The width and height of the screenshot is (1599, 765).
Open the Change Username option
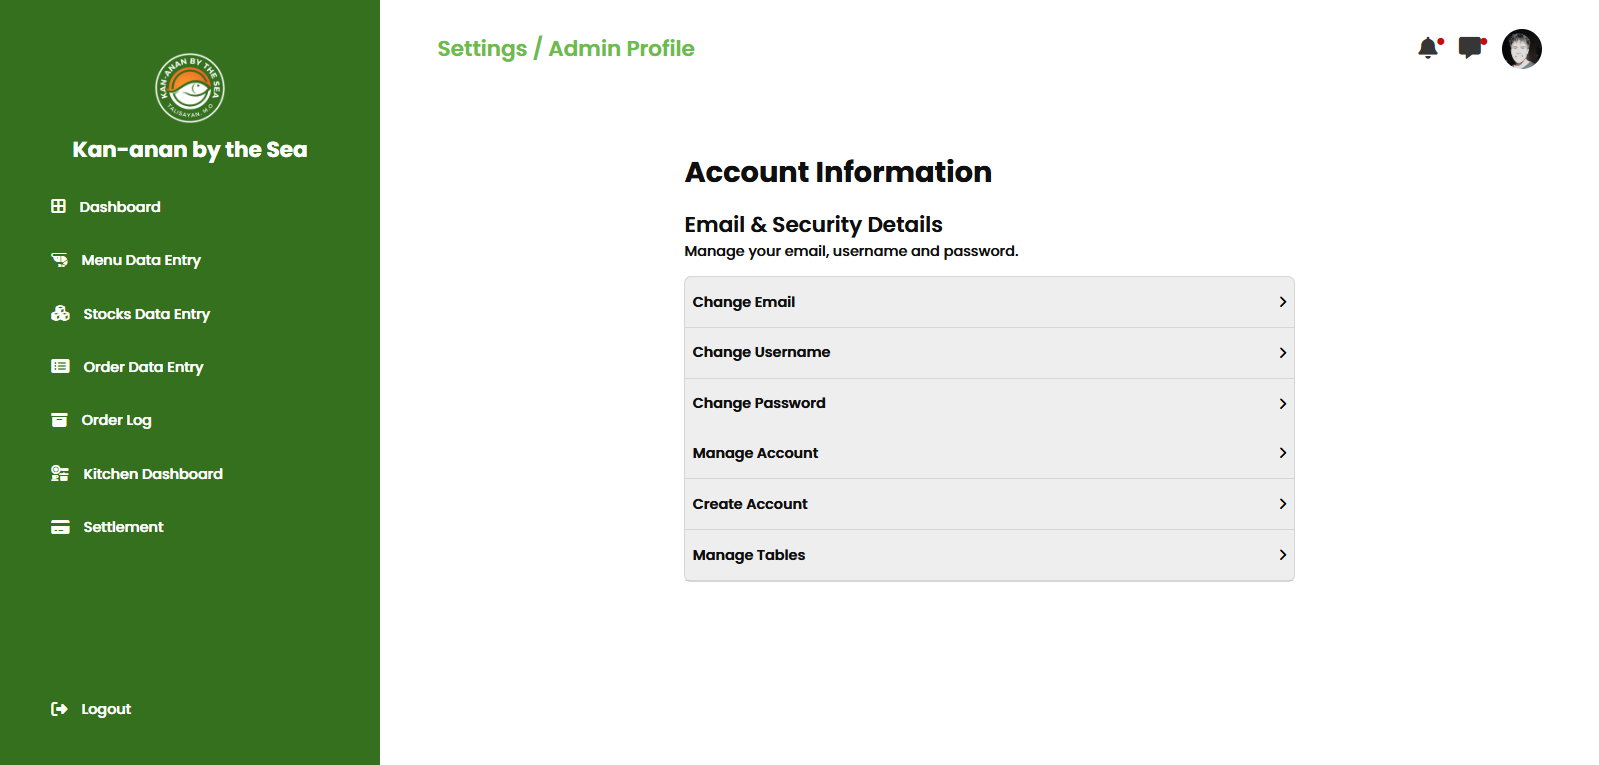point(761,352)
